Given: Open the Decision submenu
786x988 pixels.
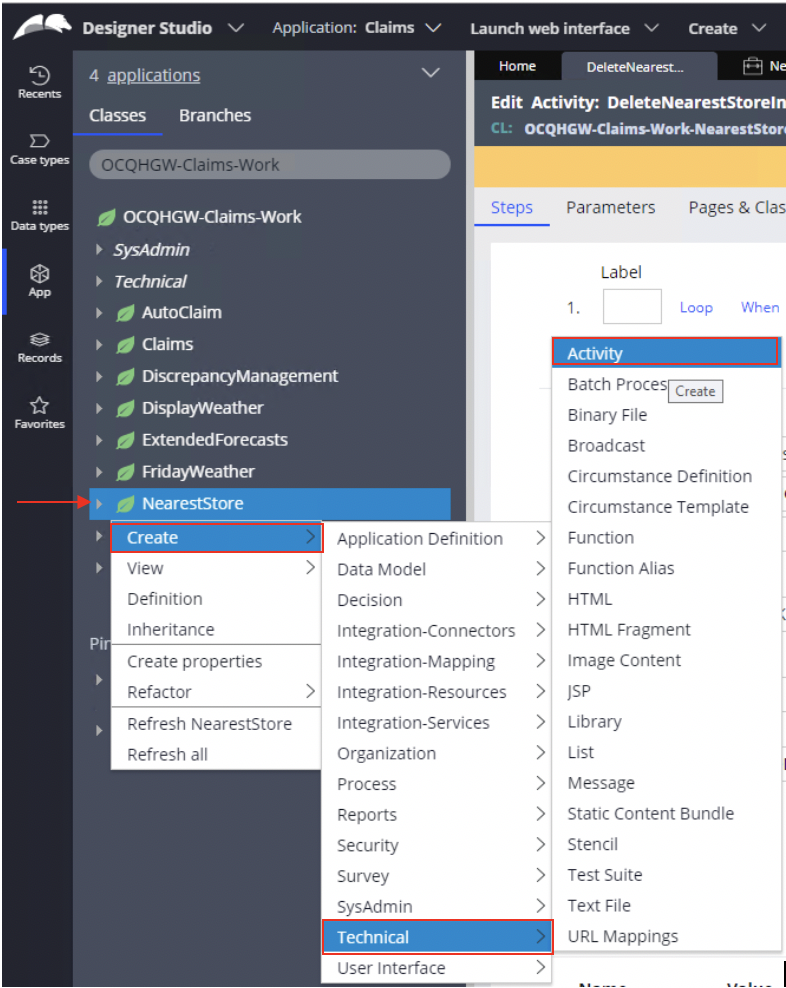Looking at the screenshot, I should click(436, 600).
